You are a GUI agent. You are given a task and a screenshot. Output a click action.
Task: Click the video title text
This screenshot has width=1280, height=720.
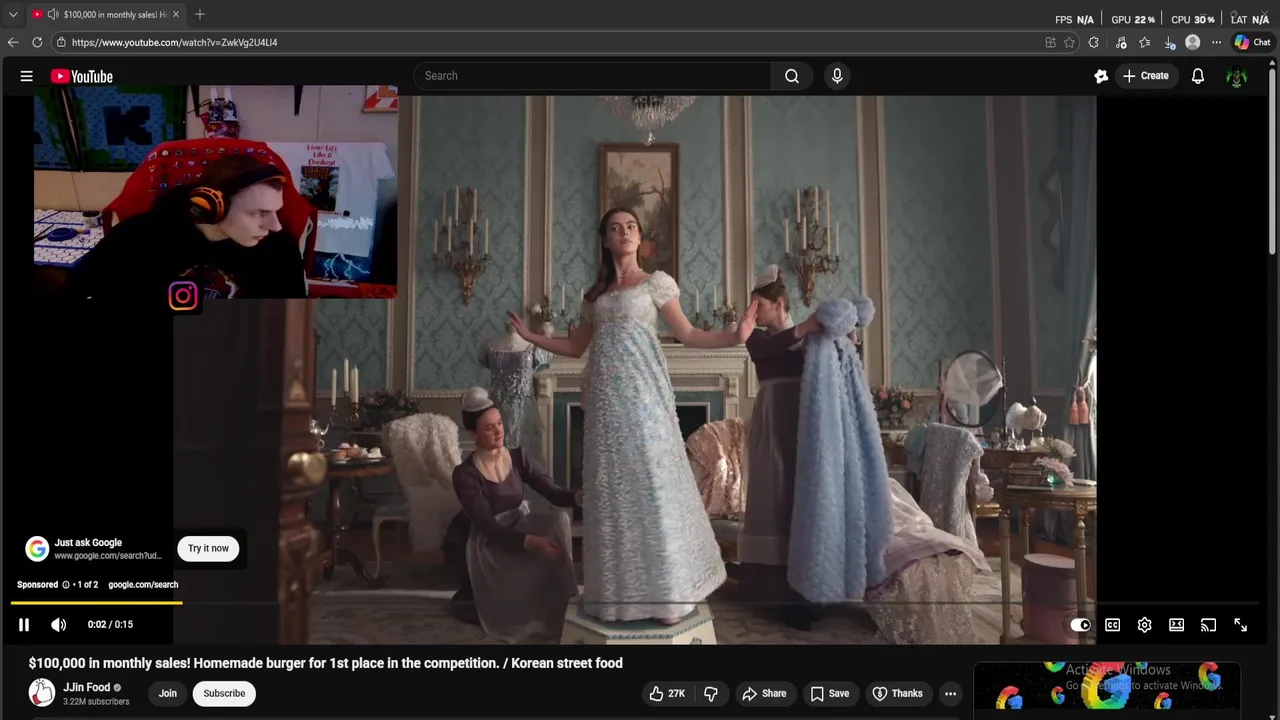point(325,663)
